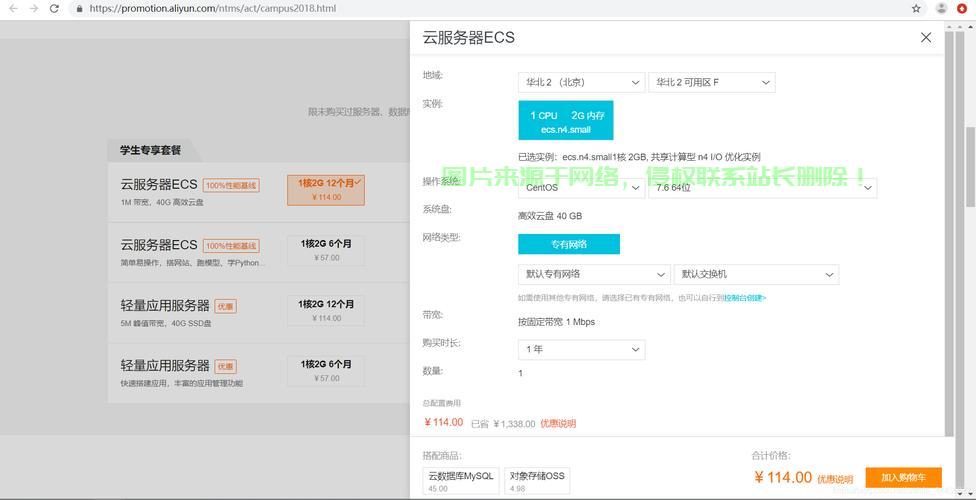Image resolution: width=976 pixels, height=500 pixels.
Task: Select 轻量应用服务器 1核2G 6个月 plan
Action: (326, 370)
